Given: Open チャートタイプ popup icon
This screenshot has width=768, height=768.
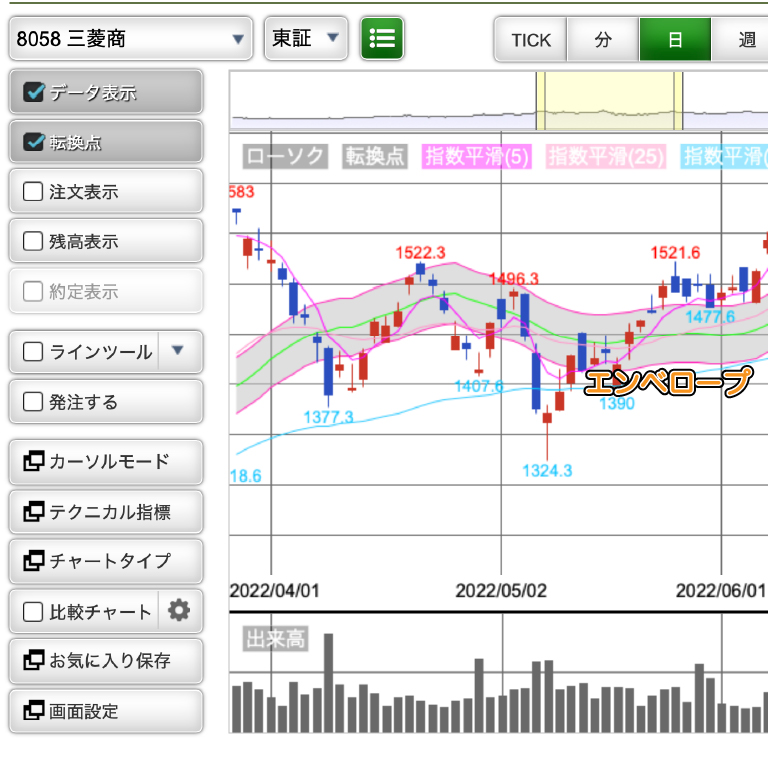Looking at the screenshot, I should tap(34, 561).
